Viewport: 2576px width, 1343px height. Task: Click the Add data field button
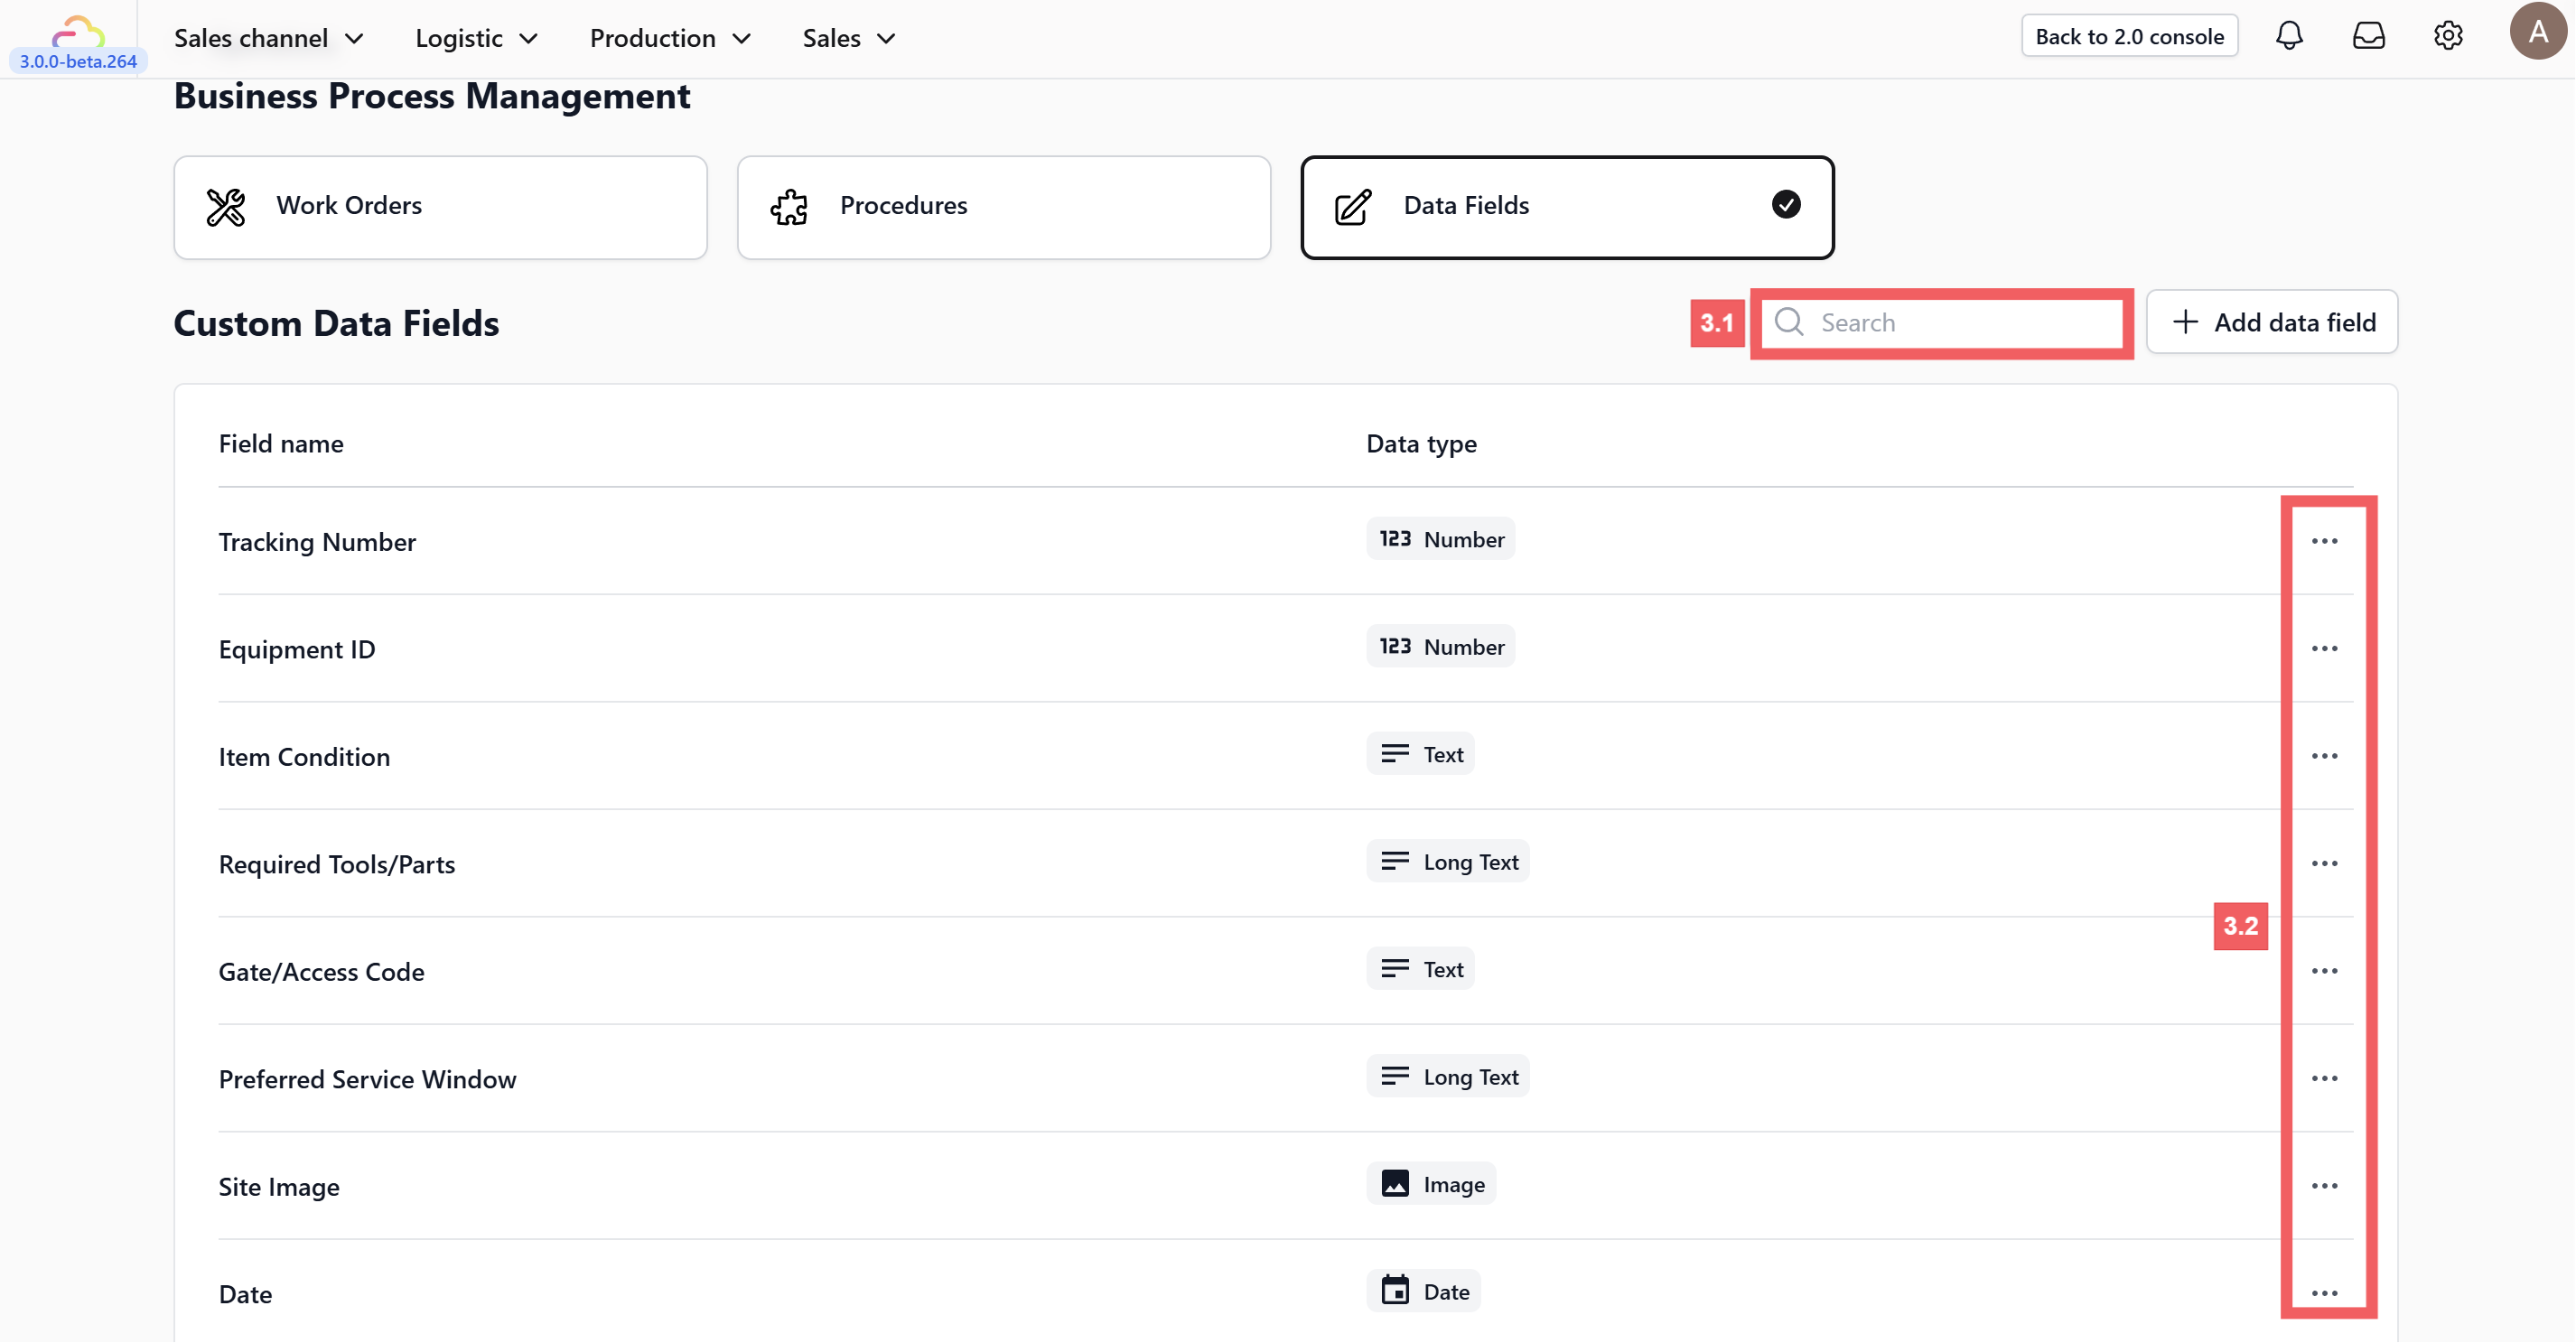[2271, 322]
